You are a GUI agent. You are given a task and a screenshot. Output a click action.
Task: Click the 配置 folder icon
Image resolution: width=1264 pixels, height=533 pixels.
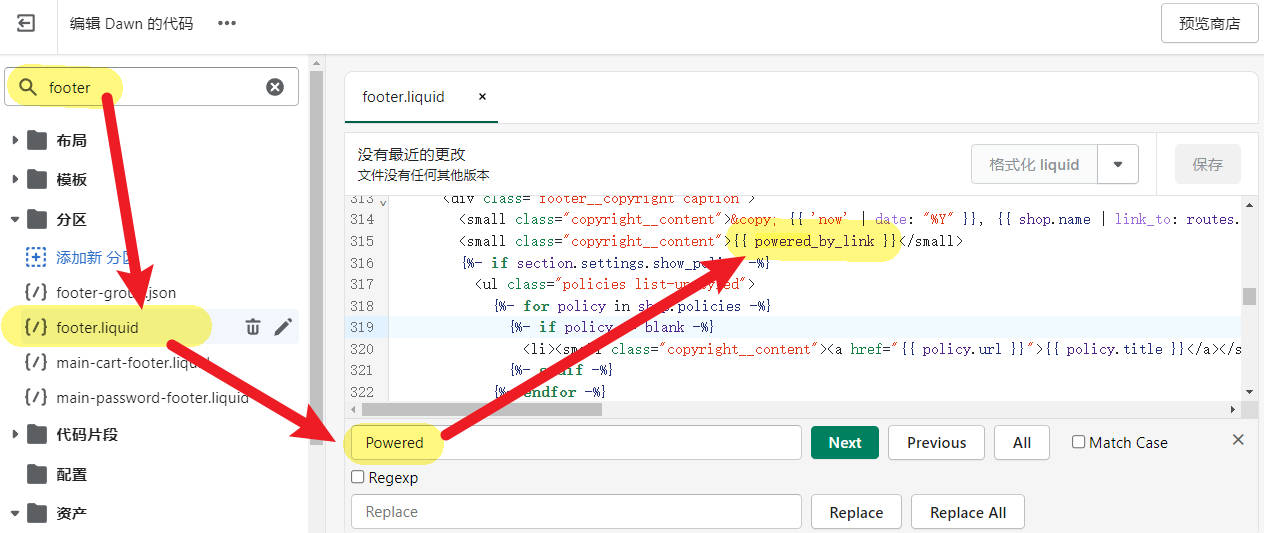click(37, 474)
